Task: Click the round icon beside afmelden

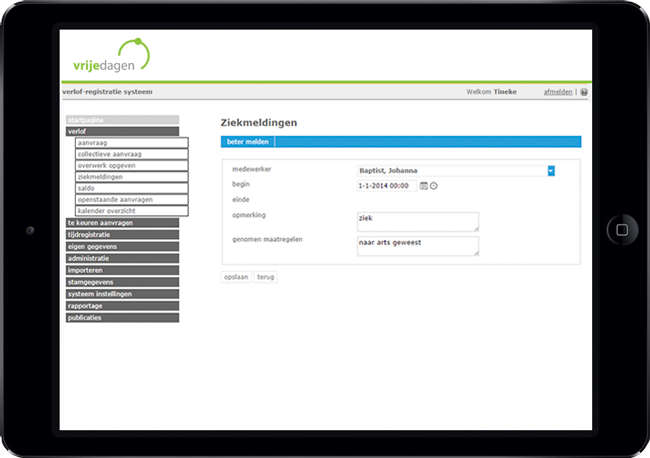Action: (x=584, y=92)
